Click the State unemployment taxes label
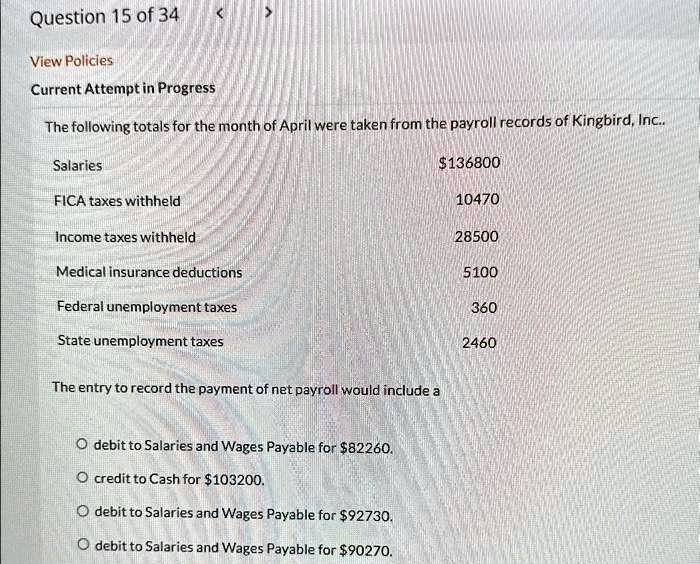700x564 pixels. pyautogui.click(x=140, y=341)
